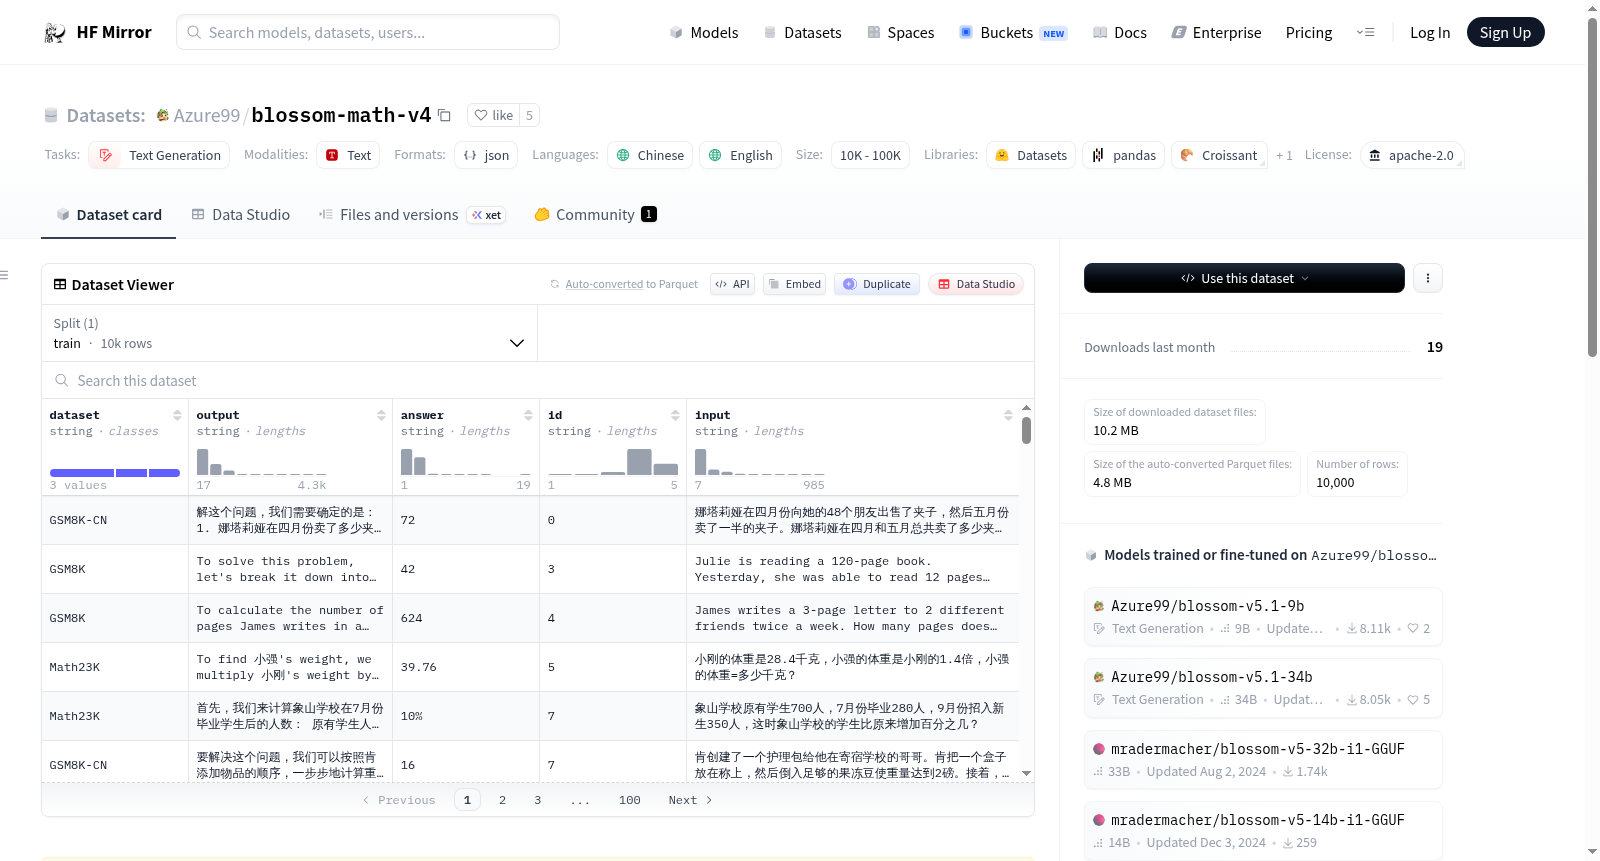
Task: Click the output lengths histogram
Action: [261, 462]
